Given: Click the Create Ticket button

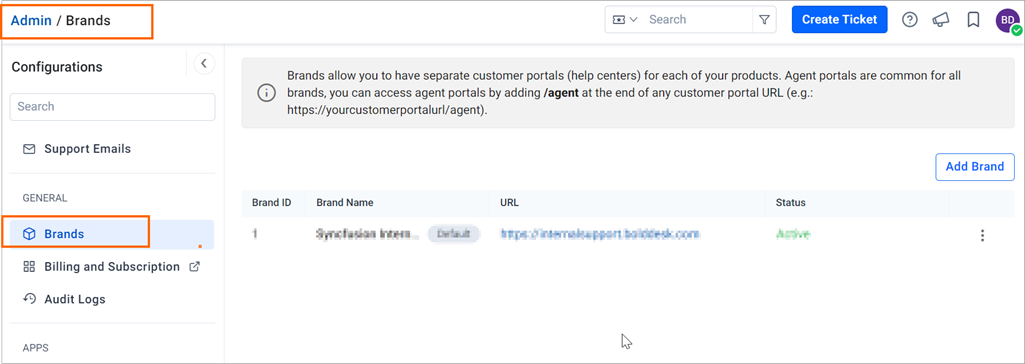Looking at the screenshot, I should 839,20.
